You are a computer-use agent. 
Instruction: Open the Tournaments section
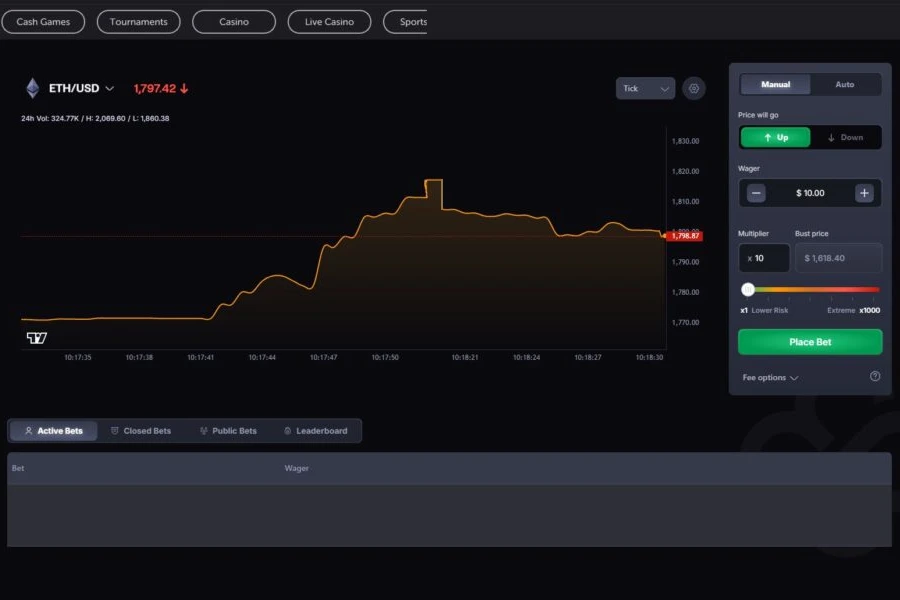[x=138, y=20]
